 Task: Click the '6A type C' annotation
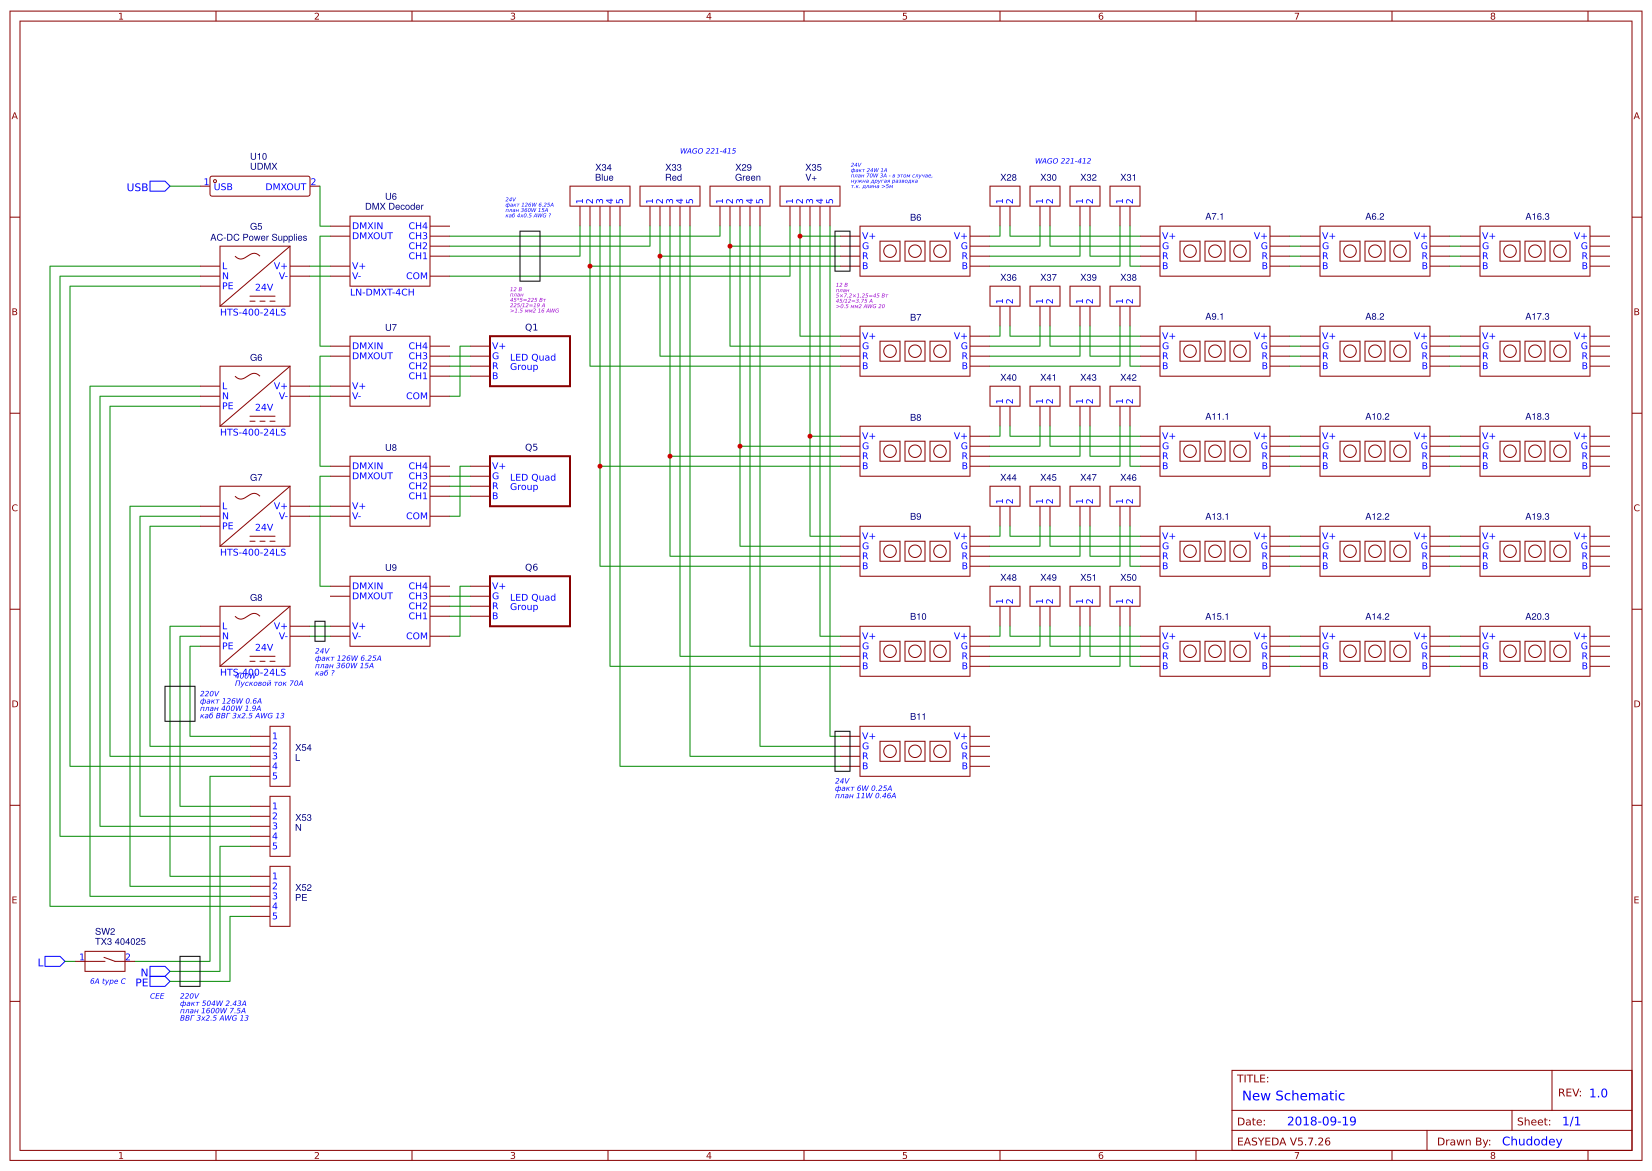point(108,981)
